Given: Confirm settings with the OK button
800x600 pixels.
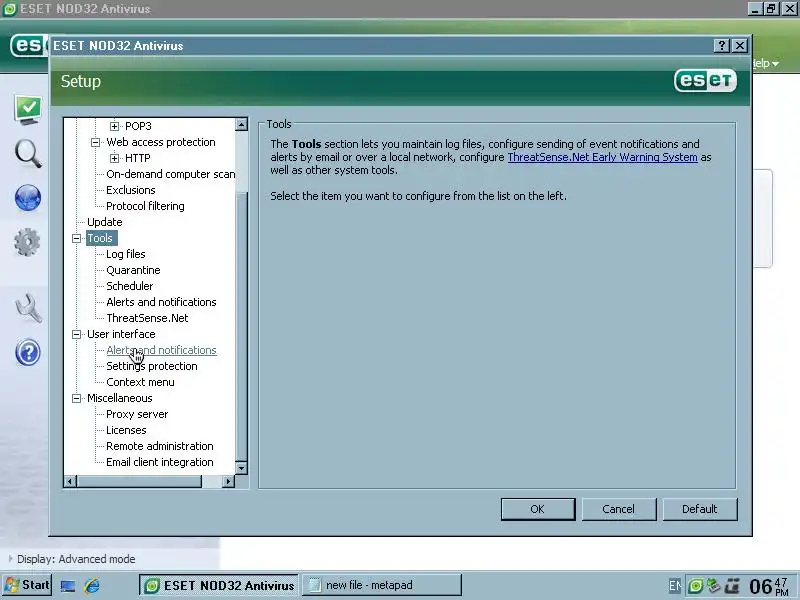Looking at the screenshot, I should pyautogui.click(x=538, y=509).
